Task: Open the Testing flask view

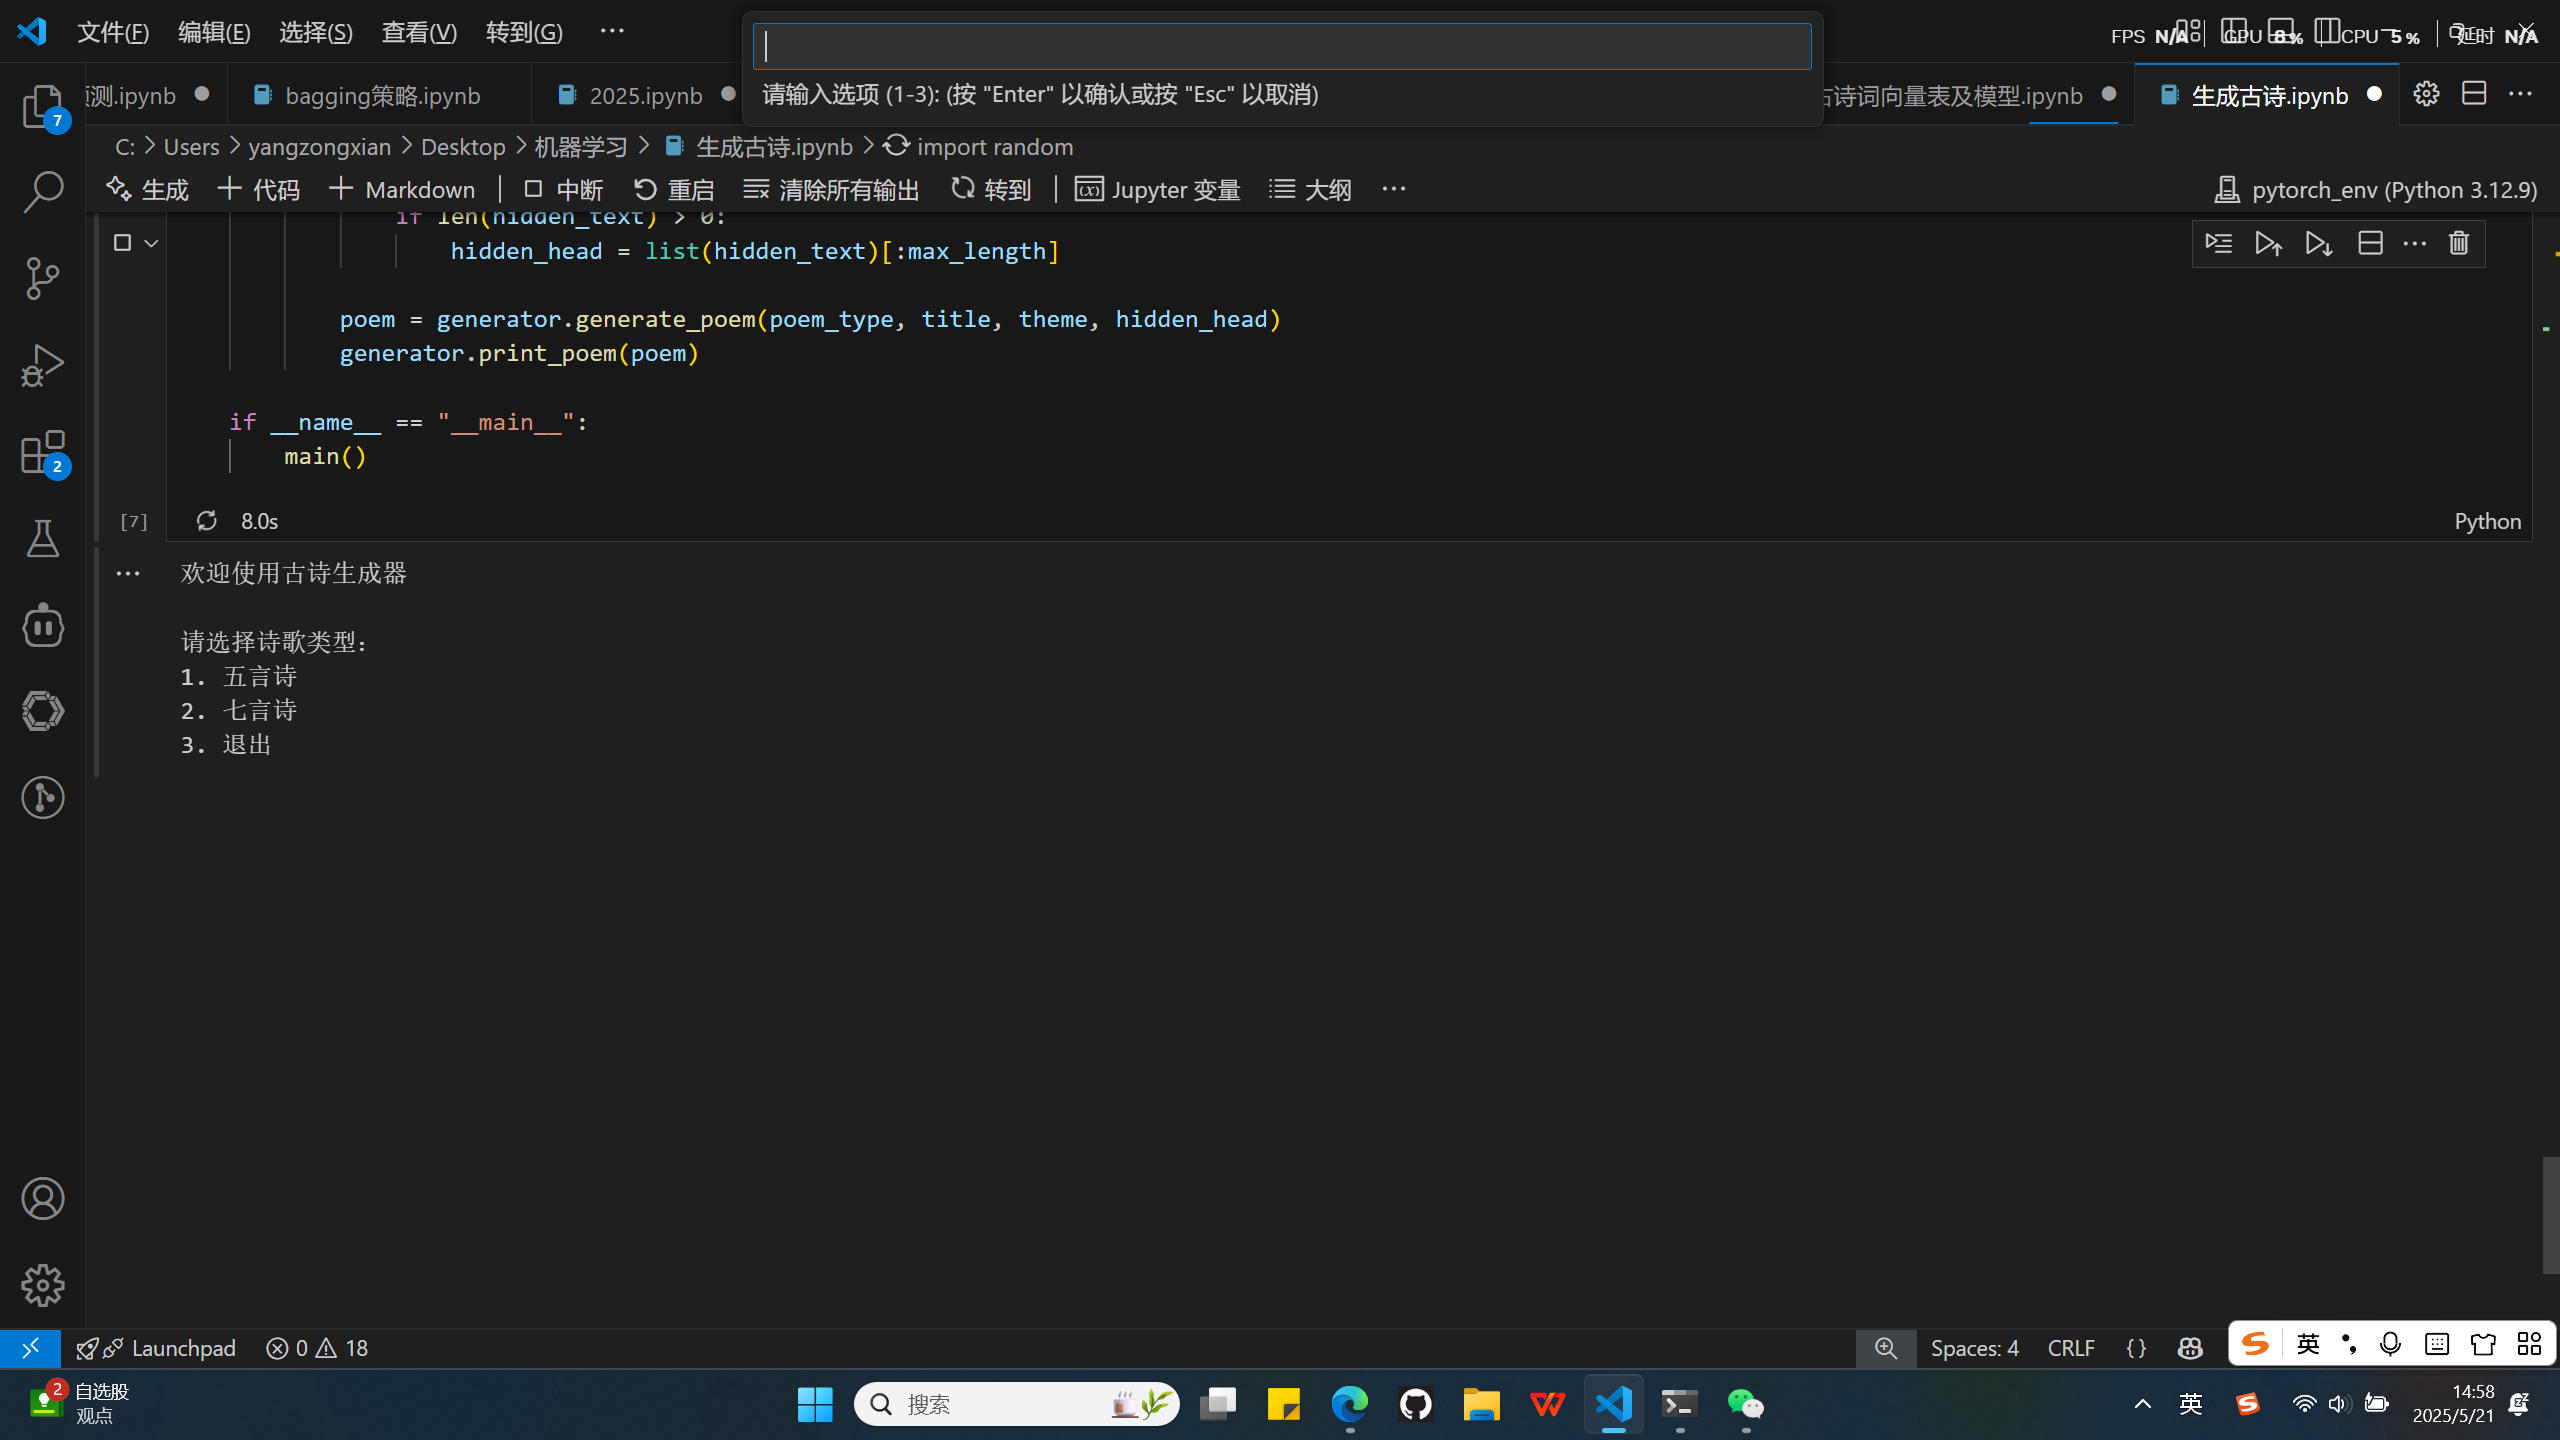Action: click(x=43, y=539)
